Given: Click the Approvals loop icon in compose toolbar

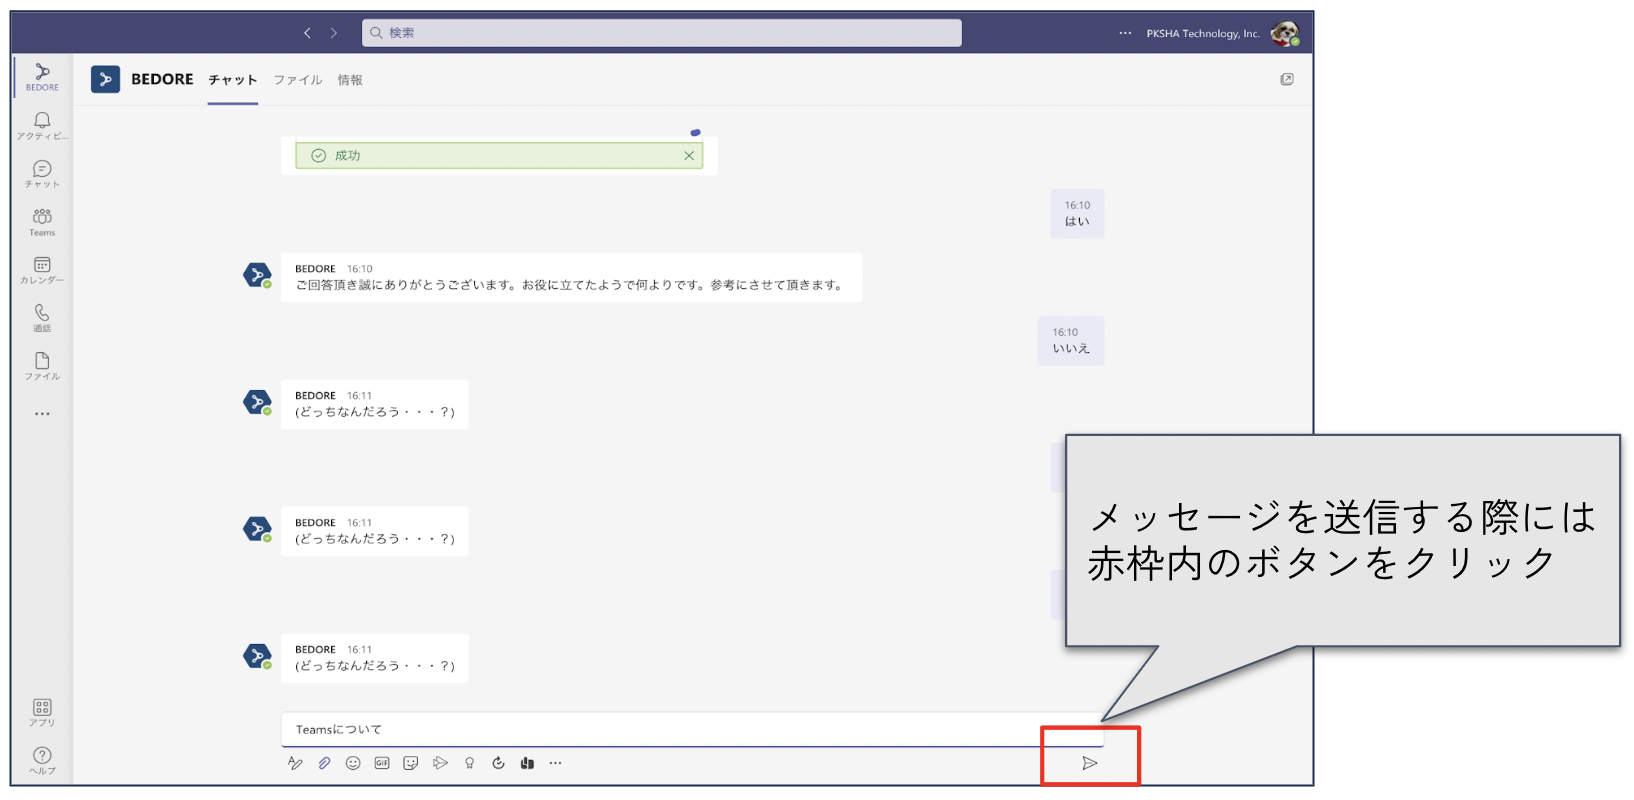Looking at the screenshot, I should click(498, 763).
